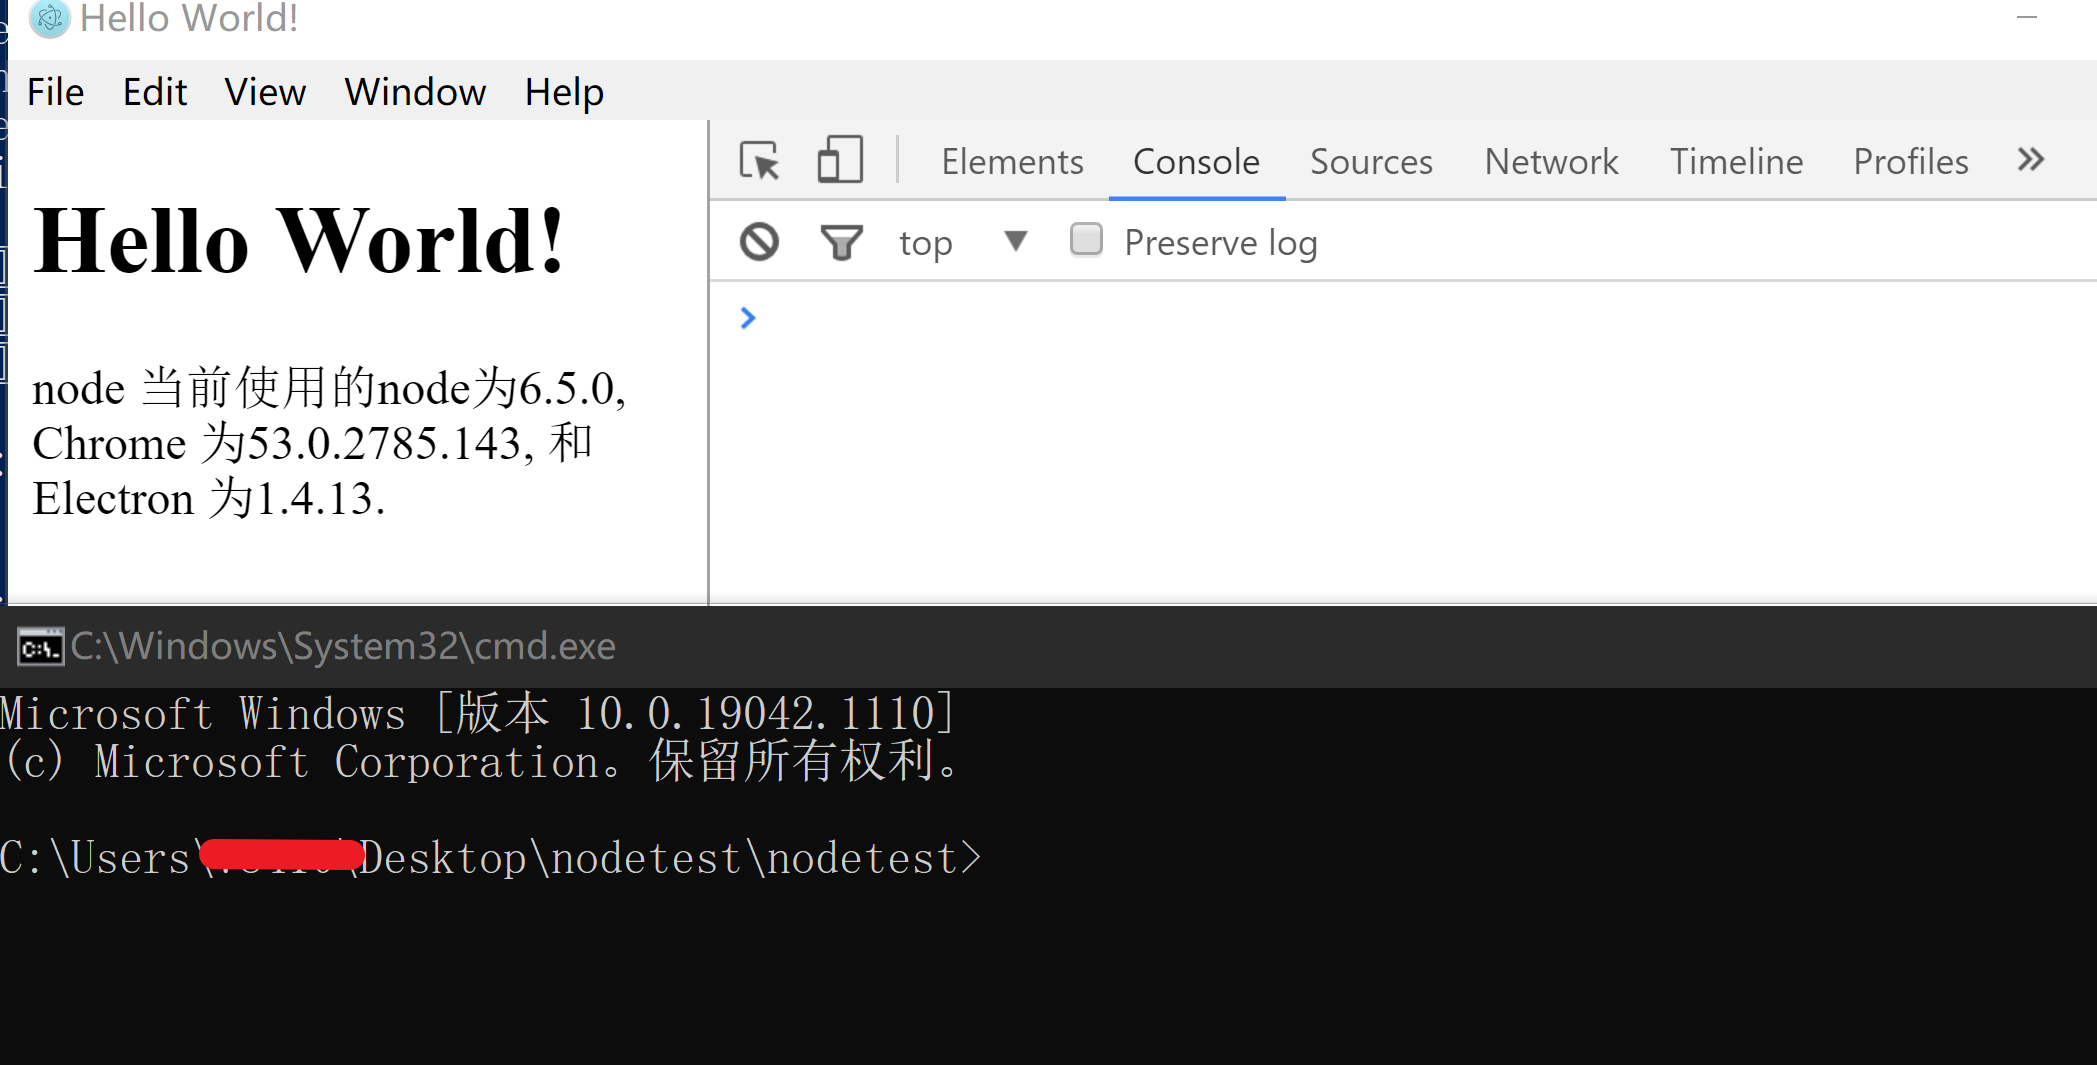
Task: Click the blue console prompt arrow
Action: (x=747, y=318)
